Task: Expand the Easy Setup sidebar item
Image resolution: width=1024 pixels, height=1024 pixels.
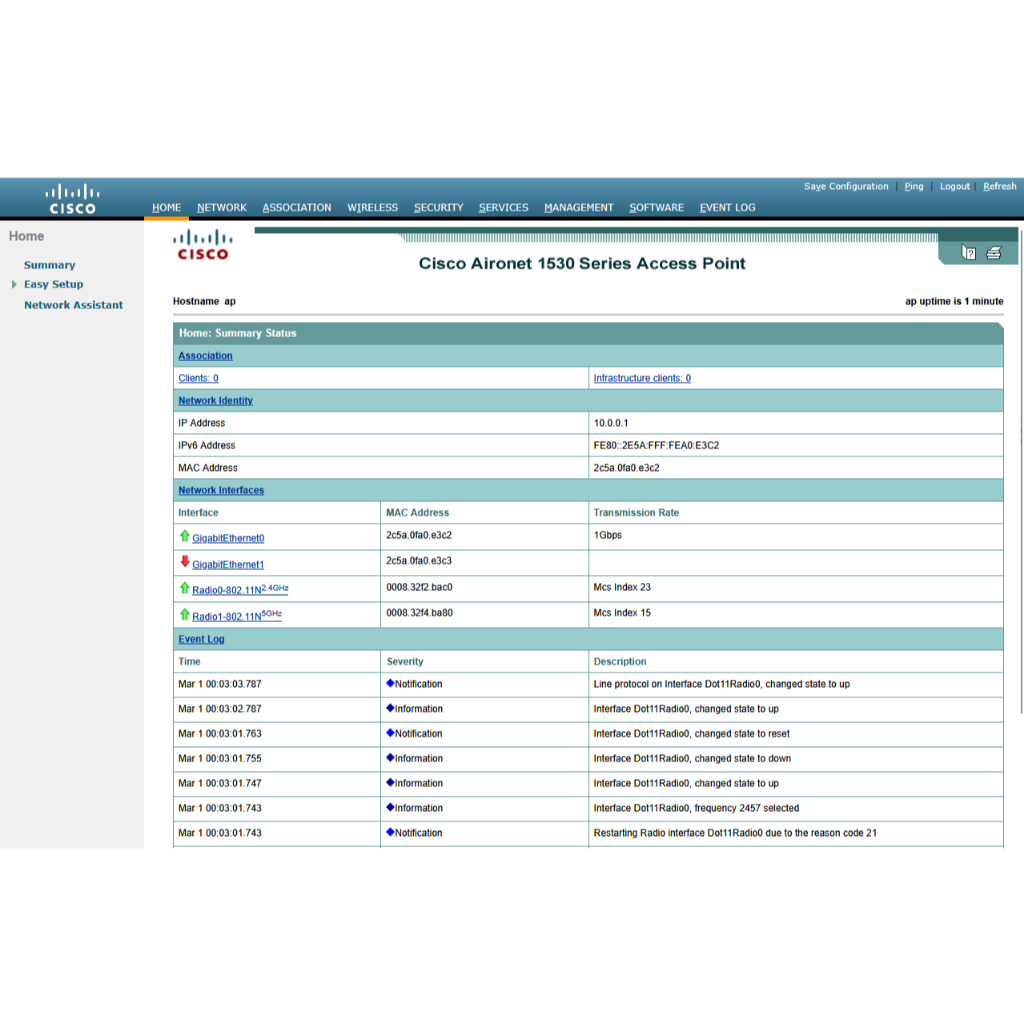Action: pos(14,285)
